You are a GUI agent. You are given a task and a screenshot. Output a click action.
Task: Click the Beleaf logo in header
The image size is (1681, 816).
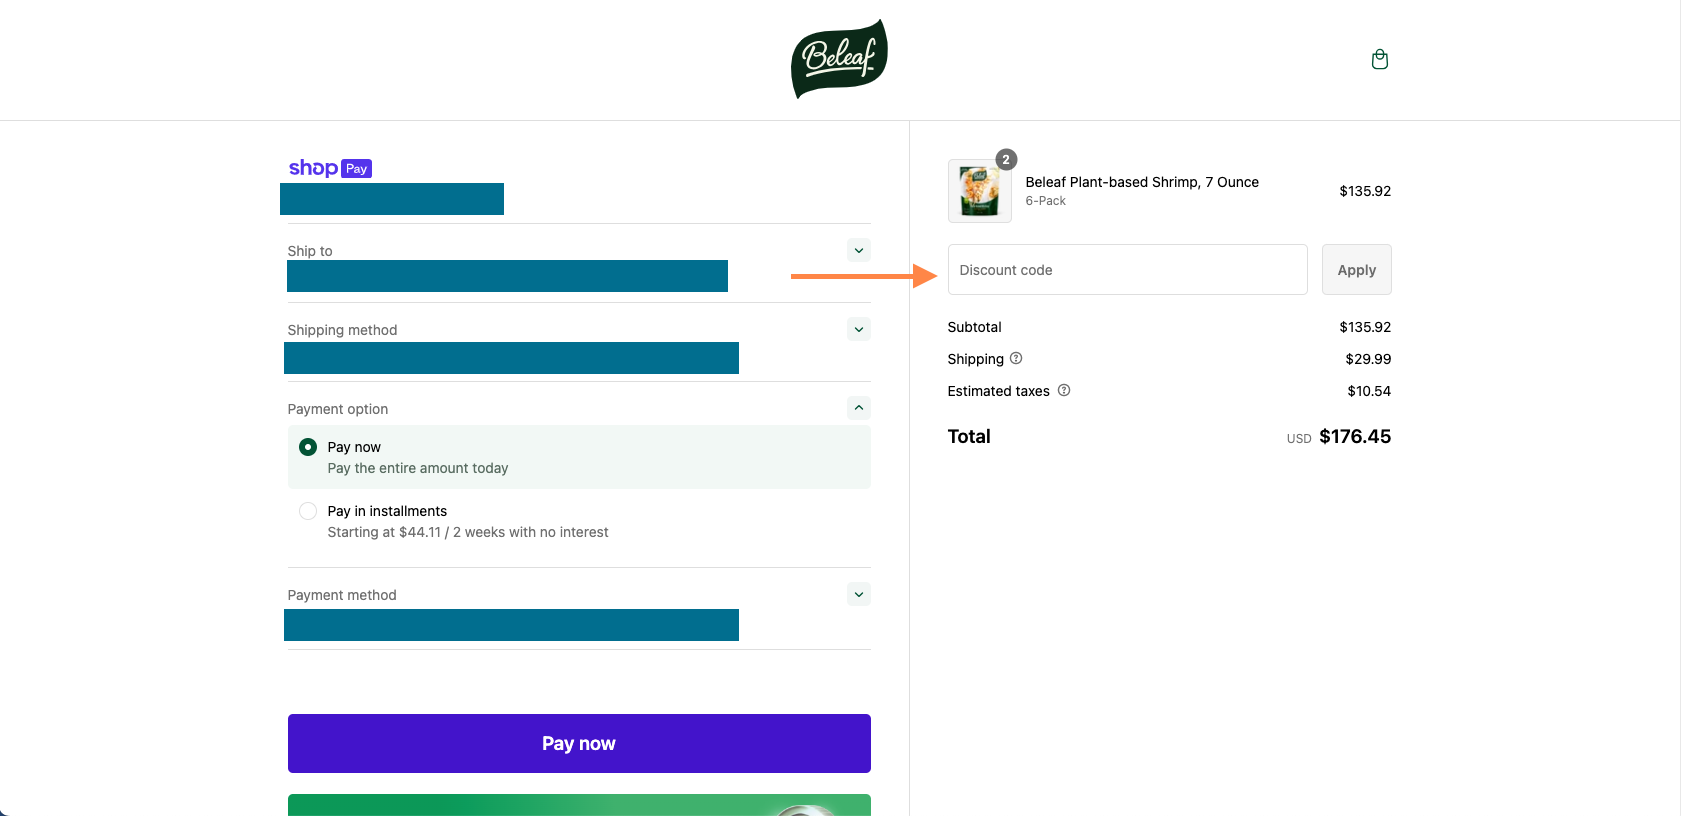pyautogui.click(x=839, y=59)
